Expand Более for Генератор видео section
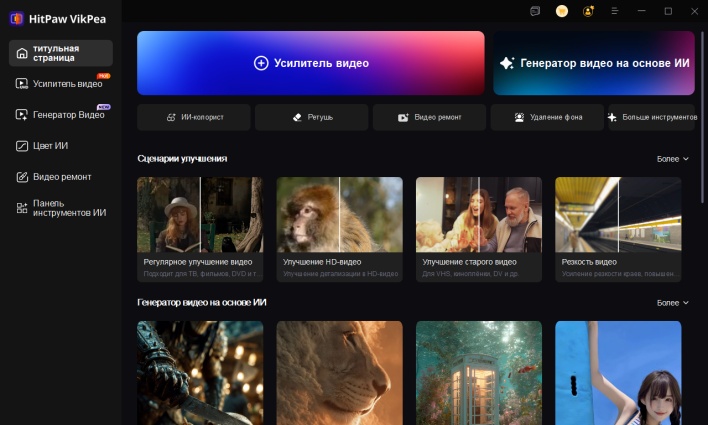Viewport: 708px width, 425px height. (672, 303)
